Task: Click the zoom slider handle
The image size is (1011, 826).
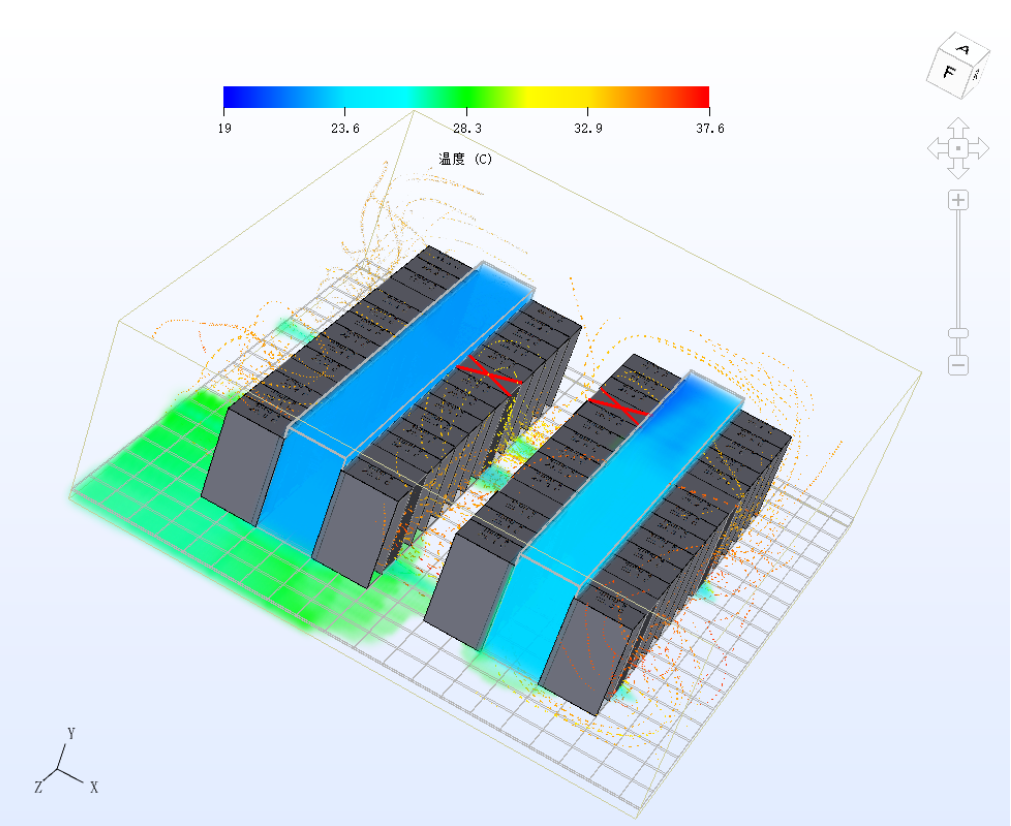Action: (x=958, y=333)
